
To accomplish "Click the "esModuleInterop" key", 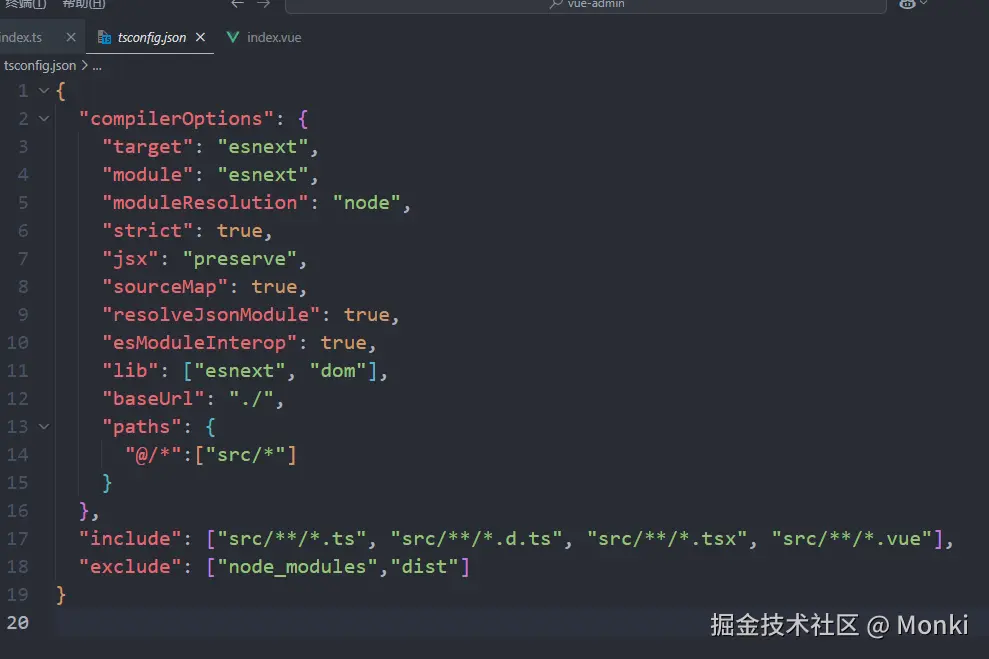I will [x=200, y=343].
